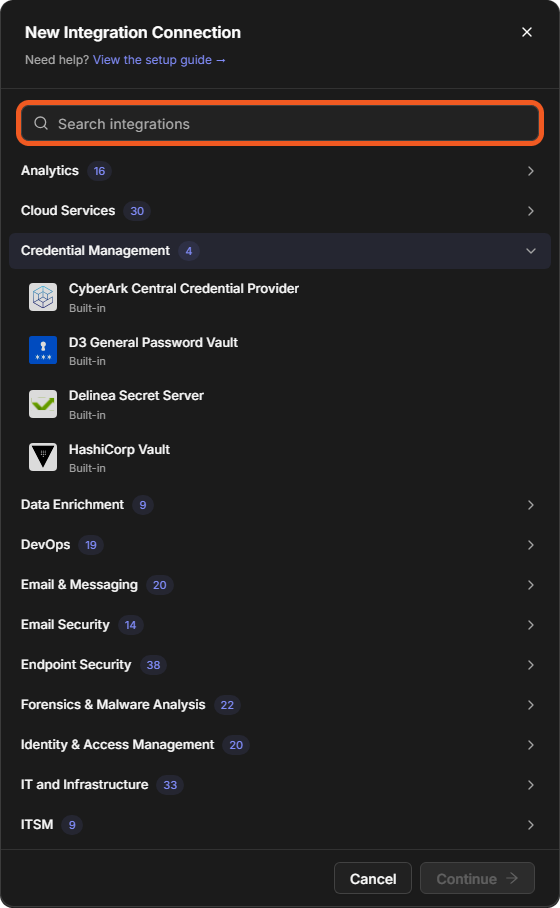
Task: Click the D3 General Password Vault icon
Action: point(43,350)
